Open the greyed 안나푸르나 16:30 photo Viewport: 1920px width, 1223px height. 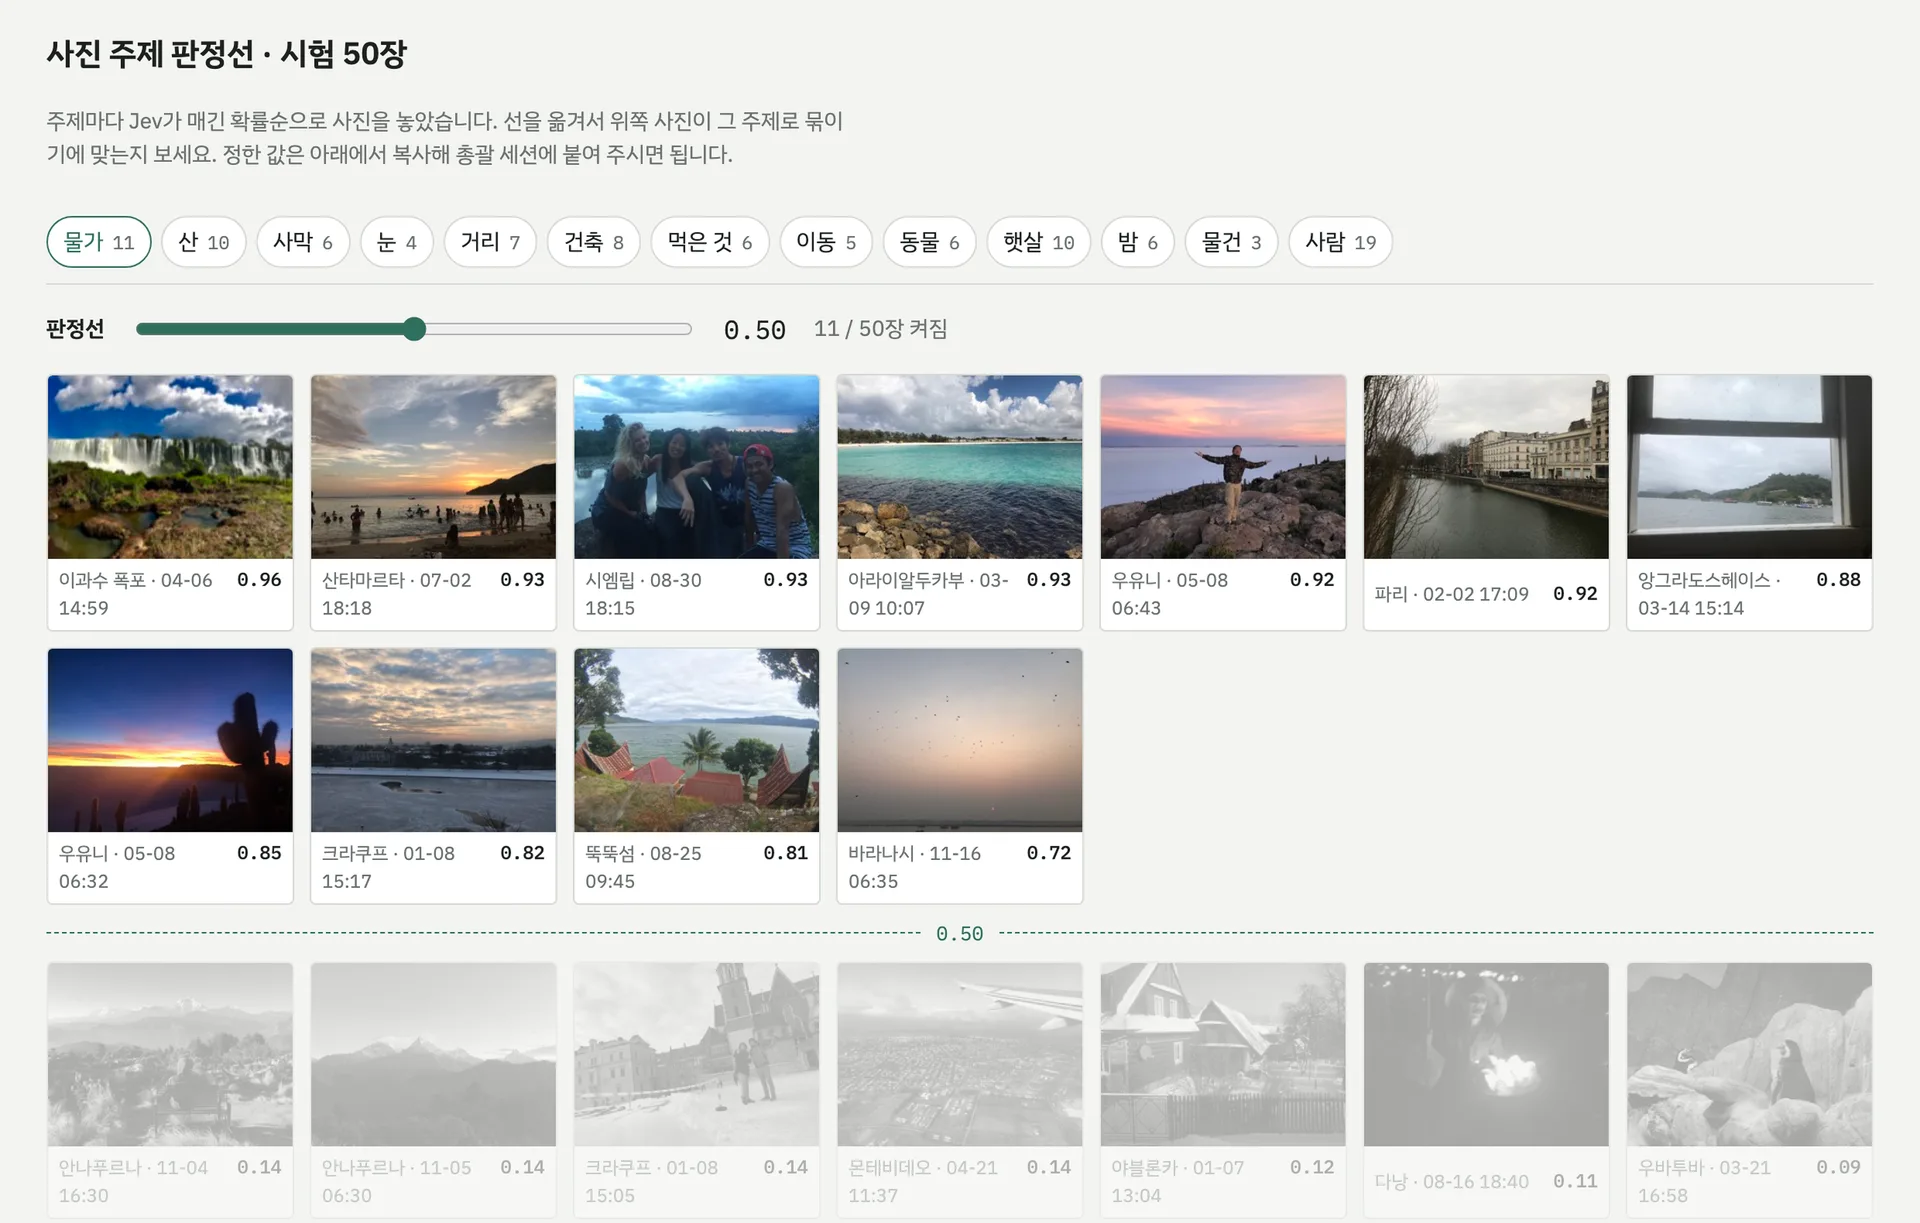[170, 1054]
